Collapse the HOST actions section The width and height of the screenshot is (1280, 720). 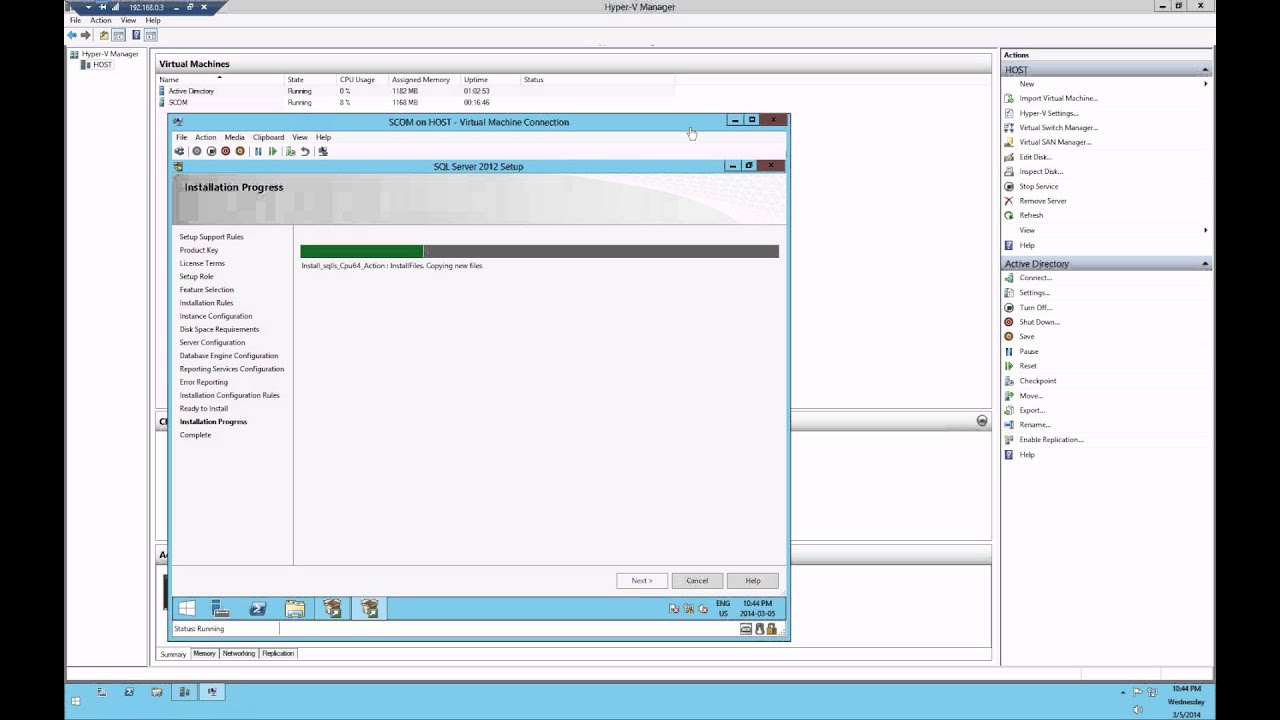[x=1205, y=70]
